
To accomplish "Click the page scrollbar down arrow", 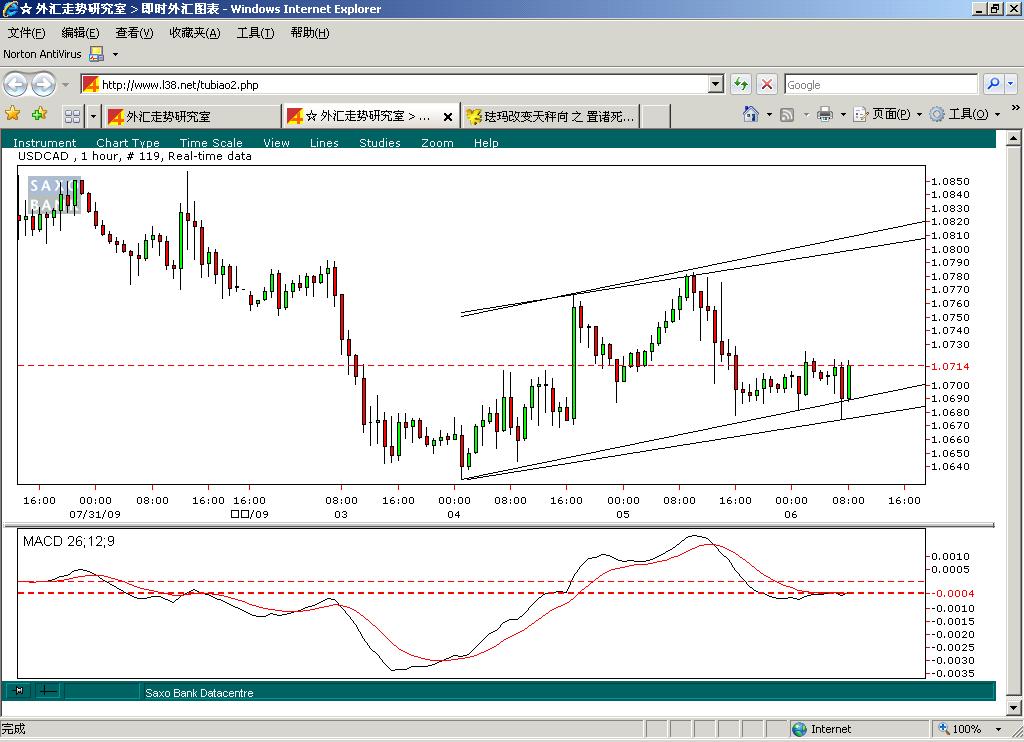I will (1013, 707).
